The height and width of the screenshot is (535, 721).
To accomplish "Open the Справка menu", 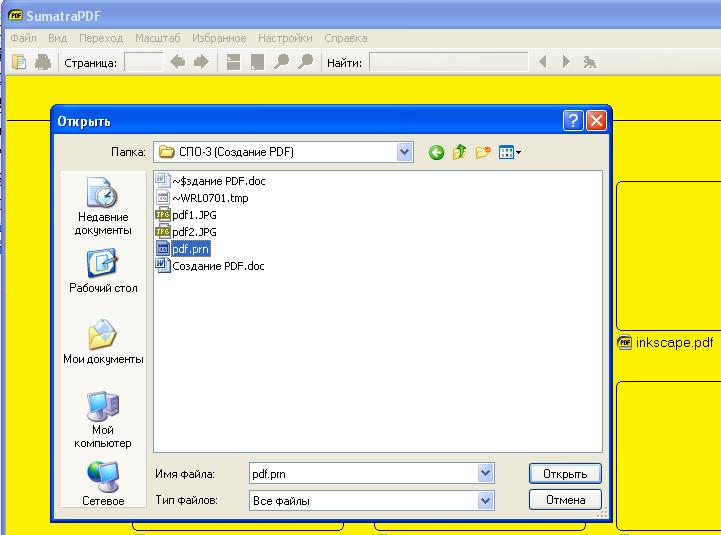I will [x=346, y=38].
